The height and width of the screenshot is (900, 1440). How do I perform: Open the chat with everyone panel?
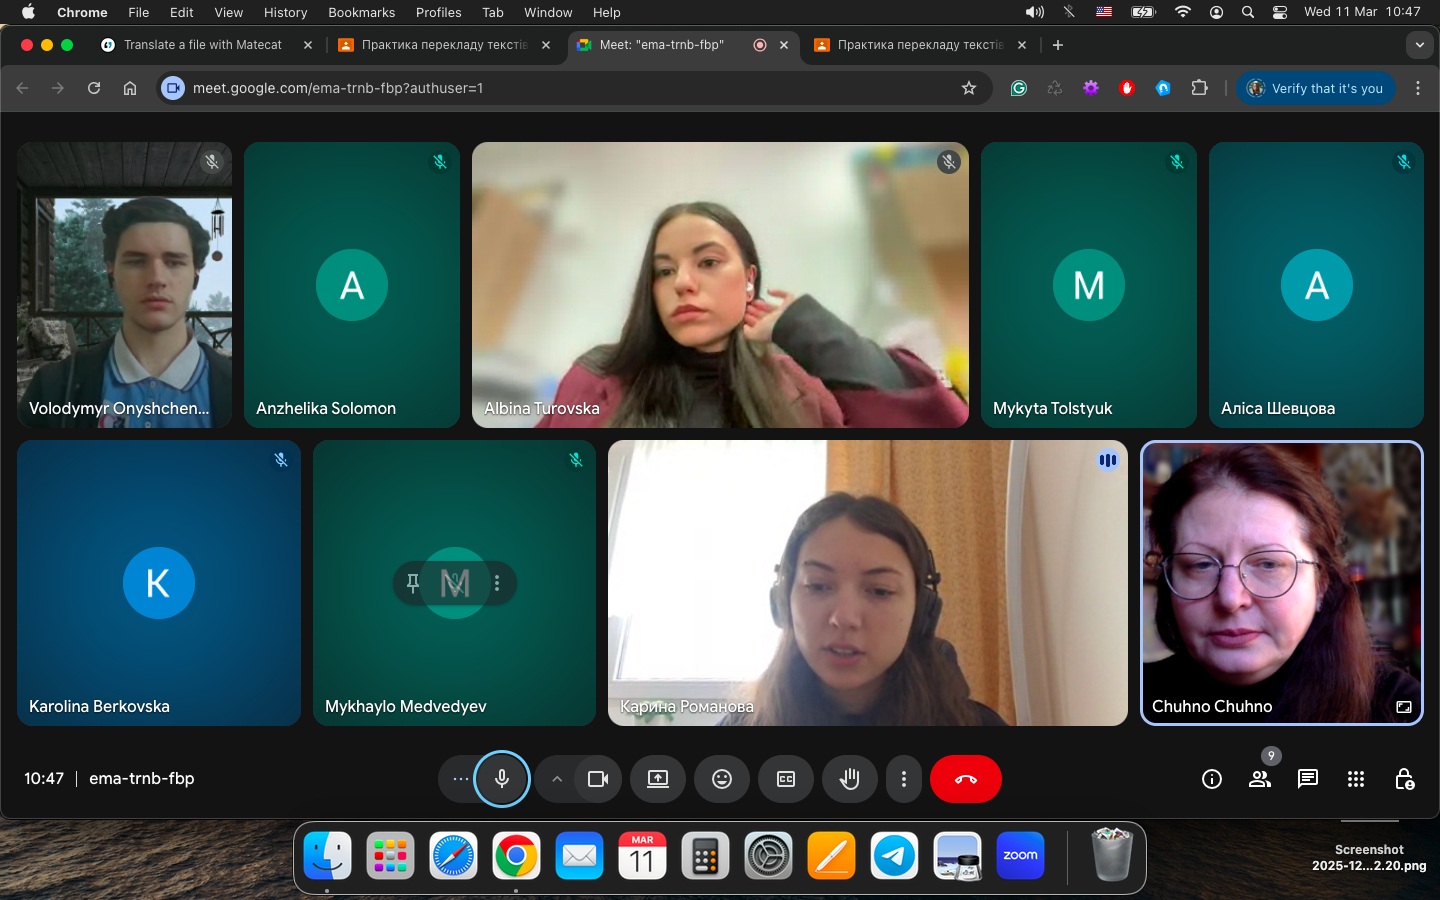pos(1307,779)
